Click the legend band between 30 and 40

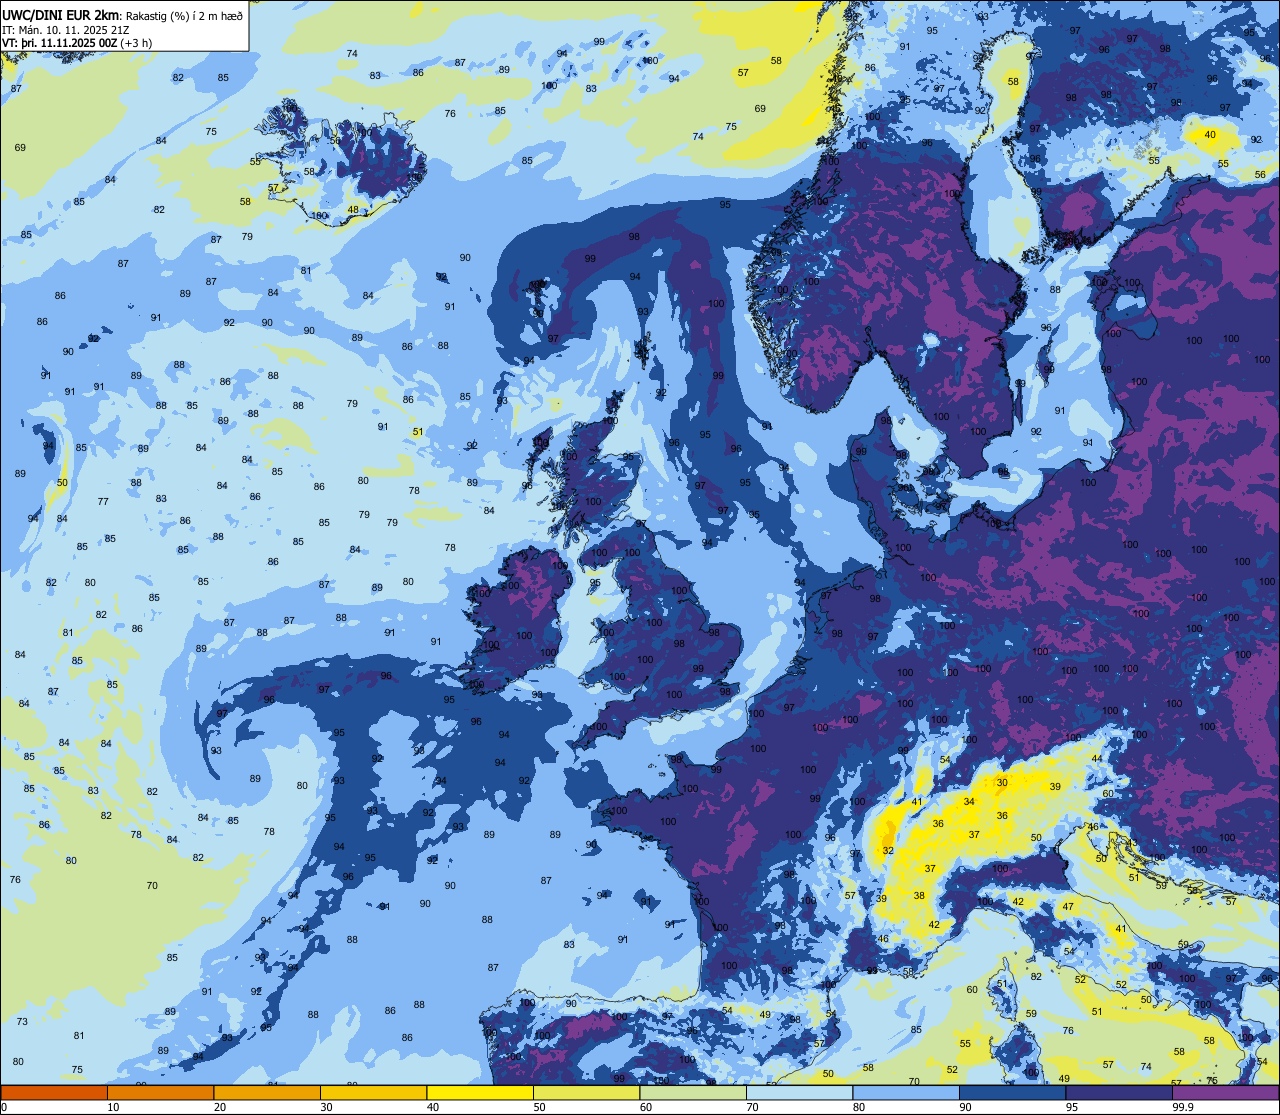tap(373, 1092)
